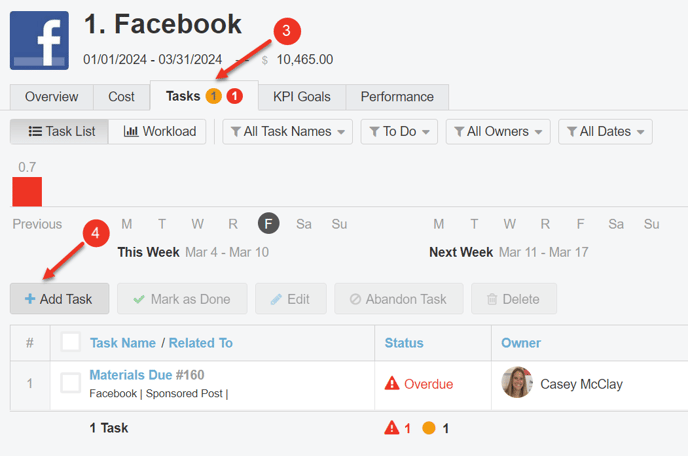Click the orange badge on Tasks tab
688x456 pixels.
[214, 96]
